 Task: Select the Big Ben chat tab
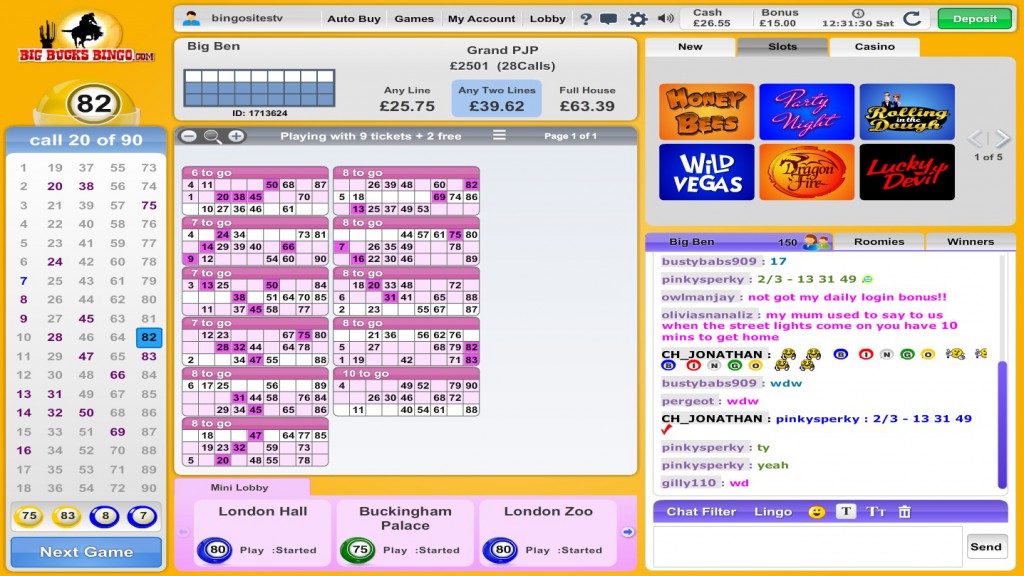tap(739, 242)
